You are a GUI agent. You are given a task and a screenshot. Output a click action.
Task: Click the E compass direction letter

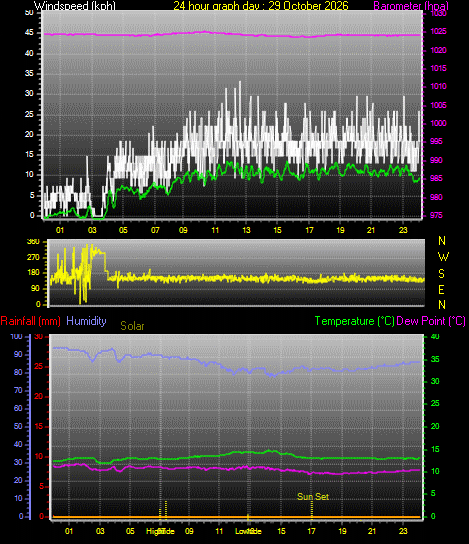coord(441,290)
